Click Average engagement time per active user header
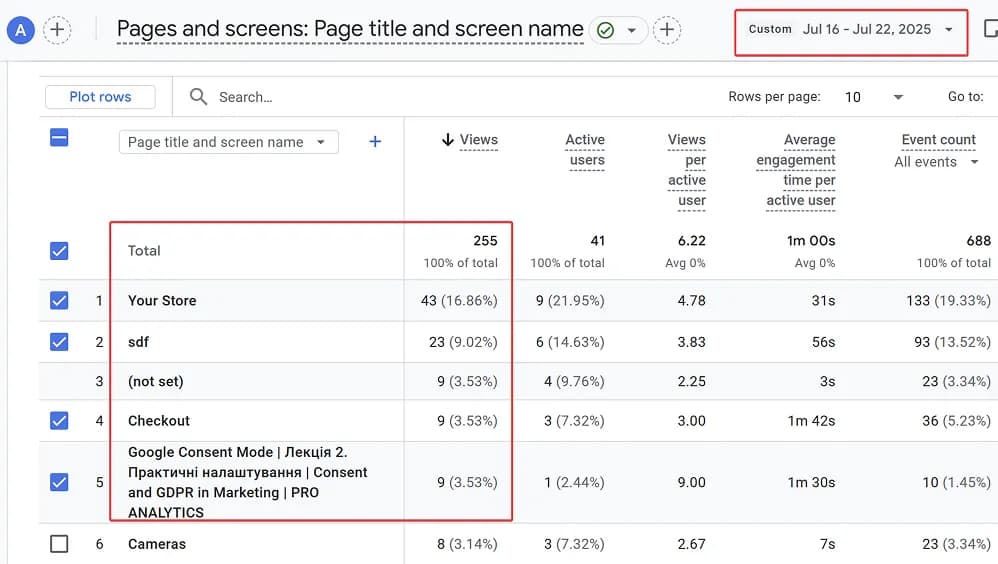Image resolution: width=998 pixels, height=564 pixels. pyautogui.click(x=796, y=169)
